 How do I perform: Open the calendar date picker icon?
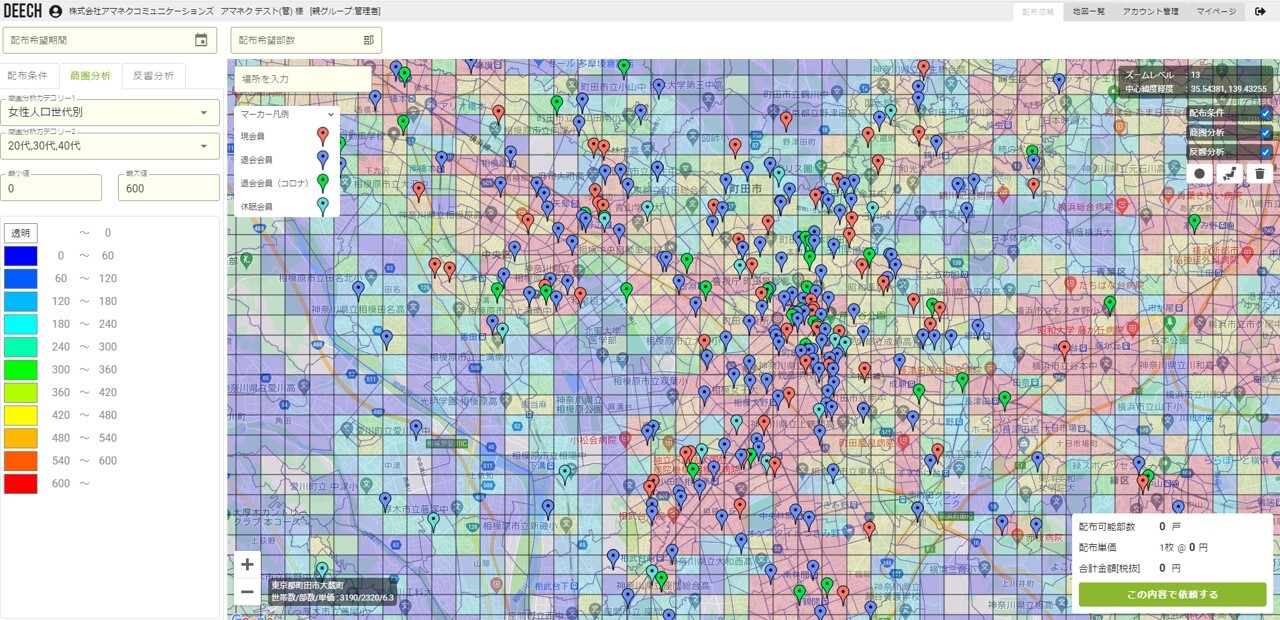point(201,40)
